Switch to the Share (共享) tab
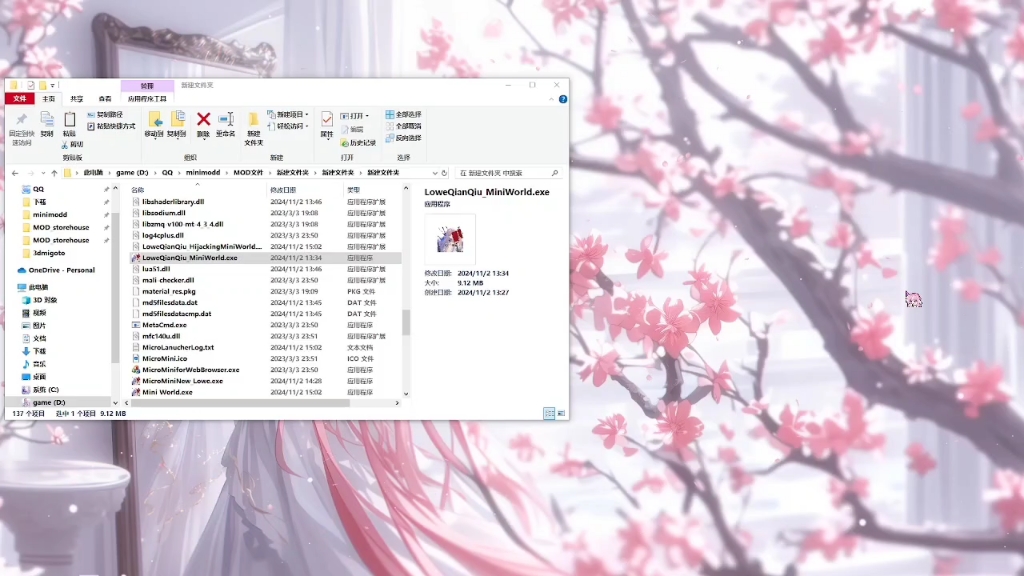The image size is (1024, 576). pos(77,99)
